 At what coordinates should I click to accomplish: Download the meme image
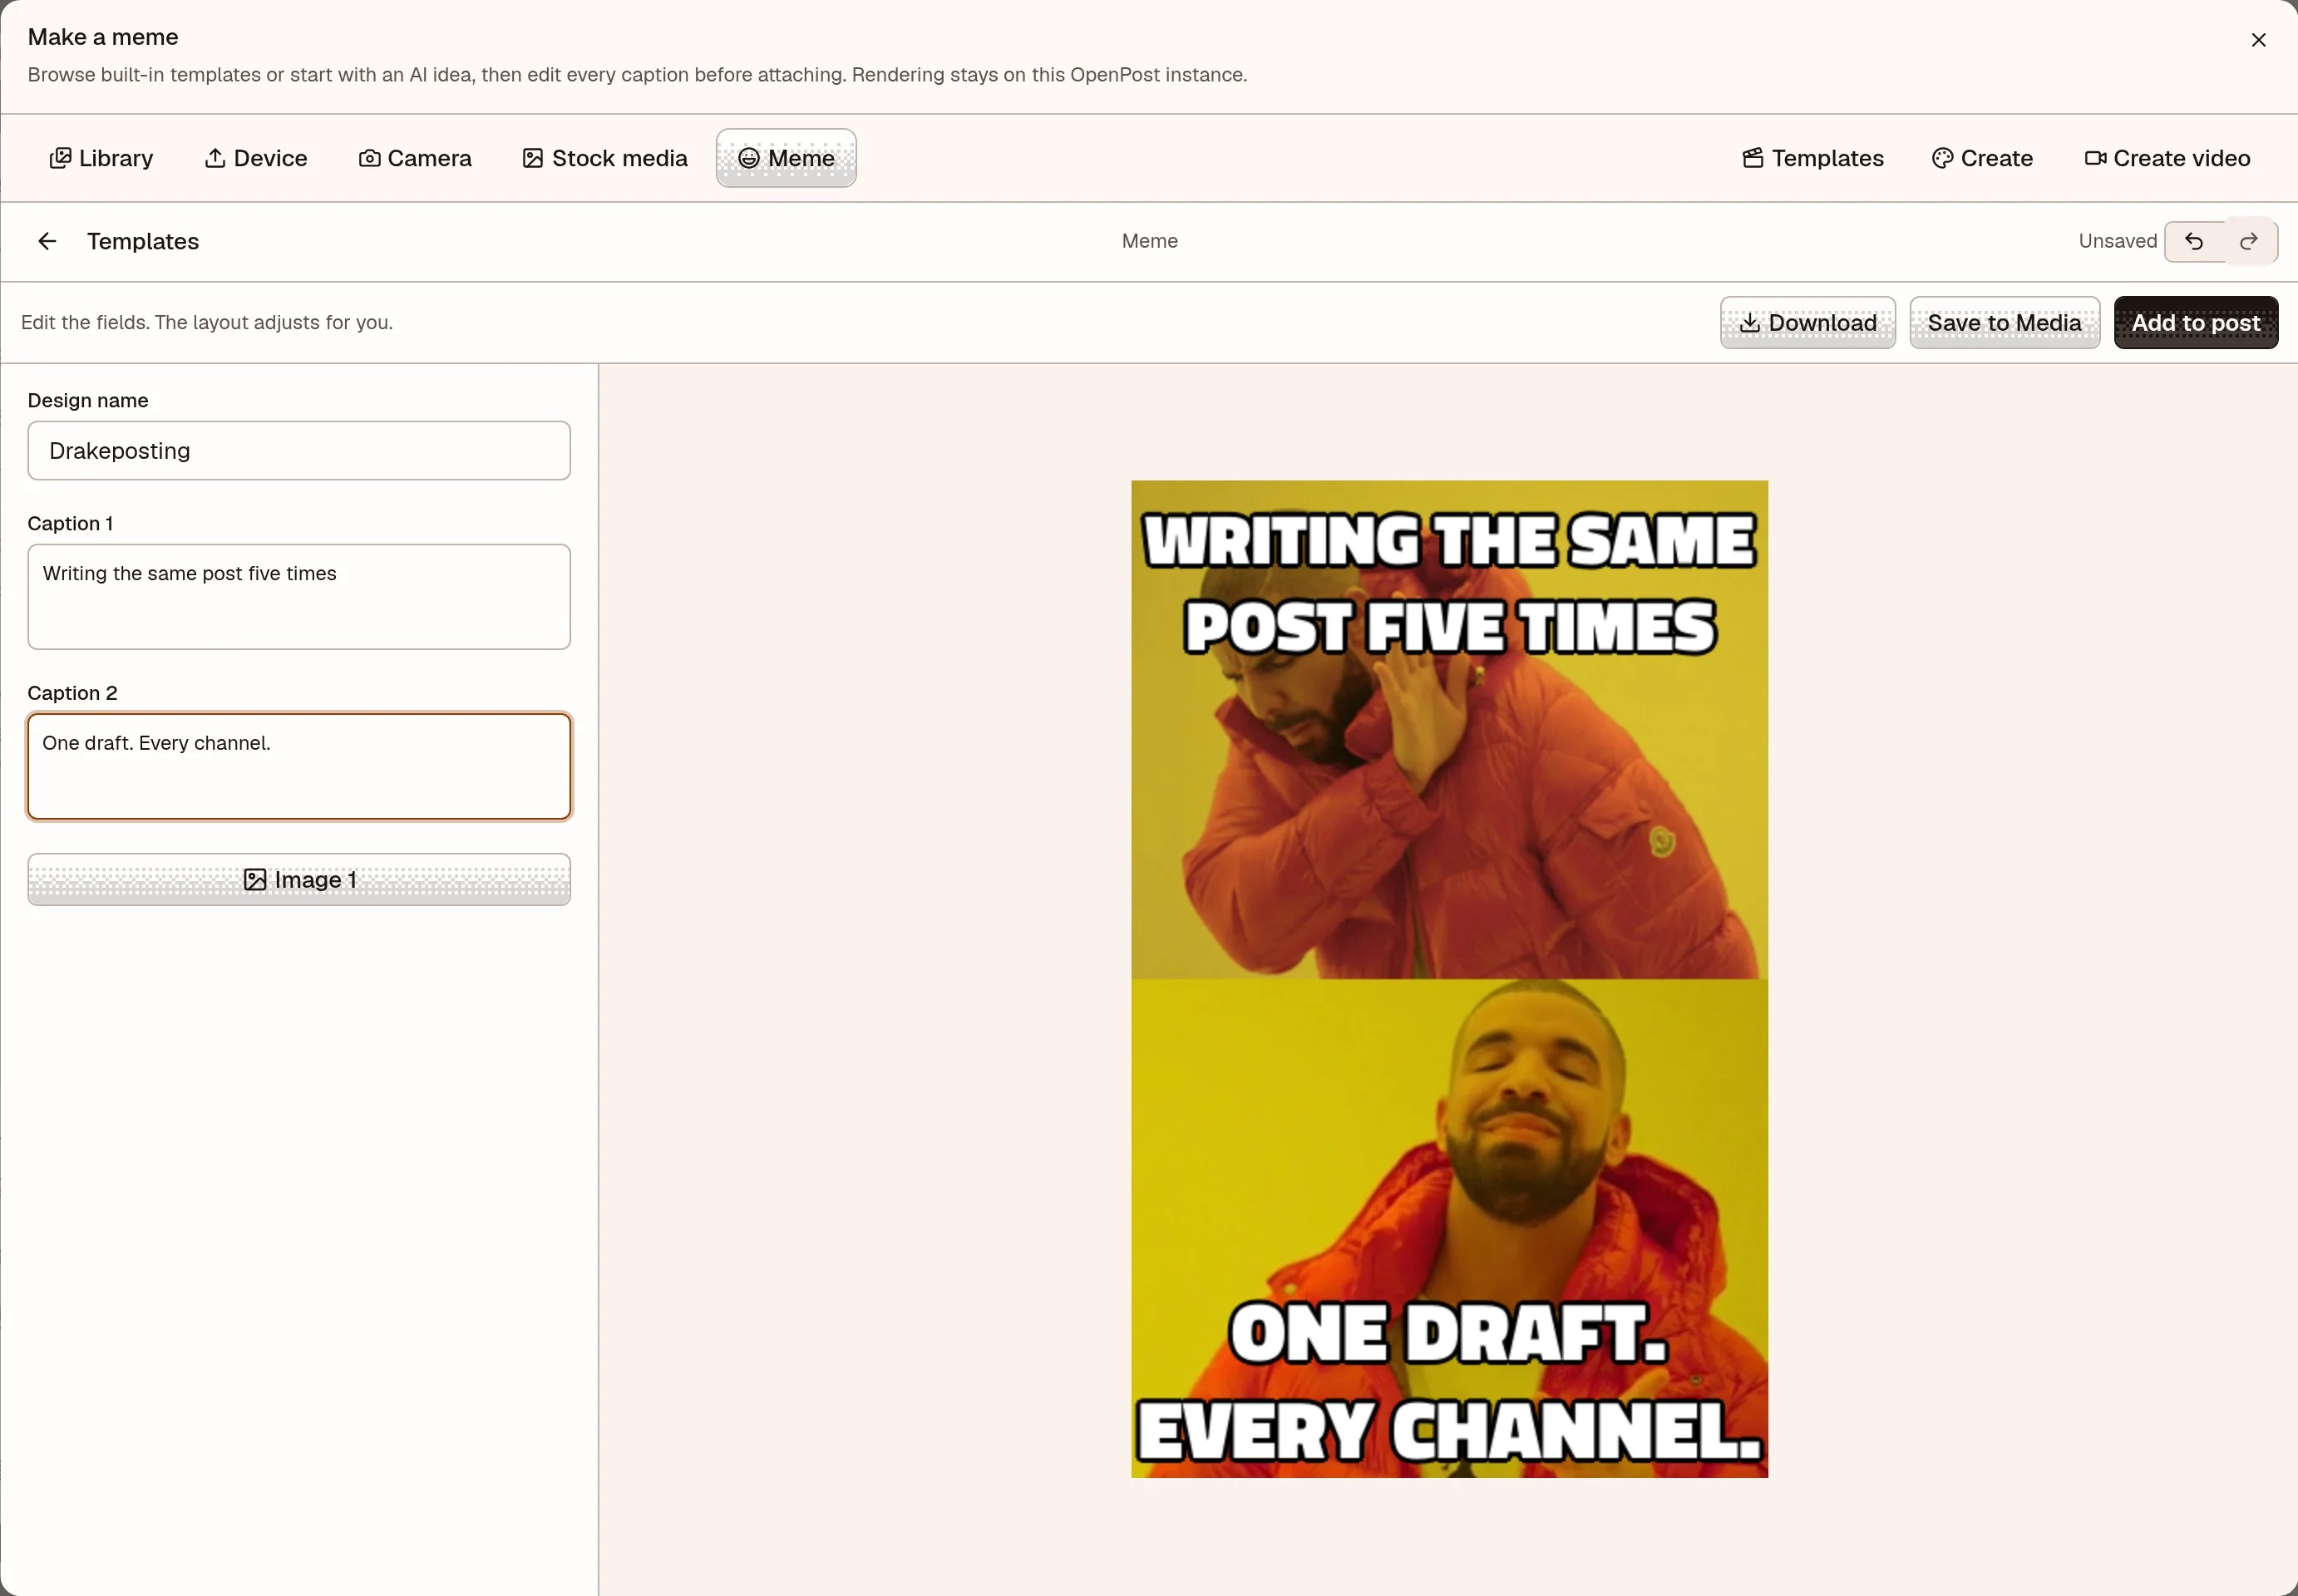1807,322
